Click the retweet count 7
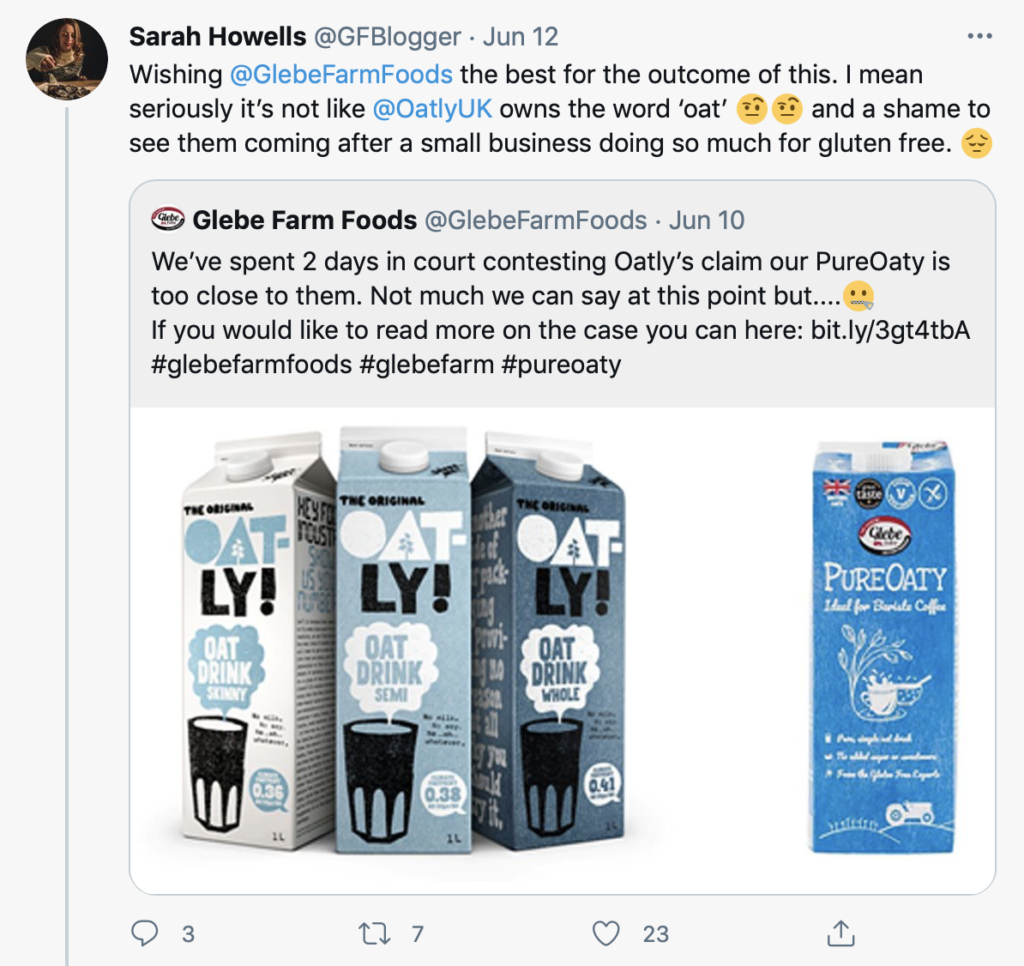 (x=417, y=934)
